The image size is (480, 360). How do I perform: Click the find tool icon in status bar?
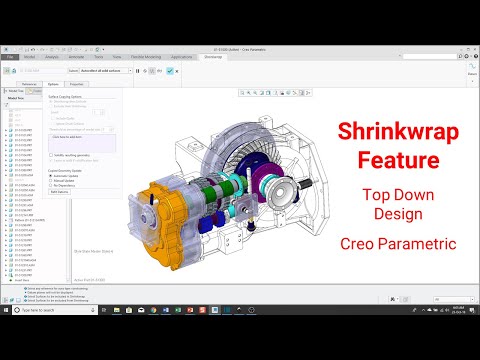coord(393,299)
